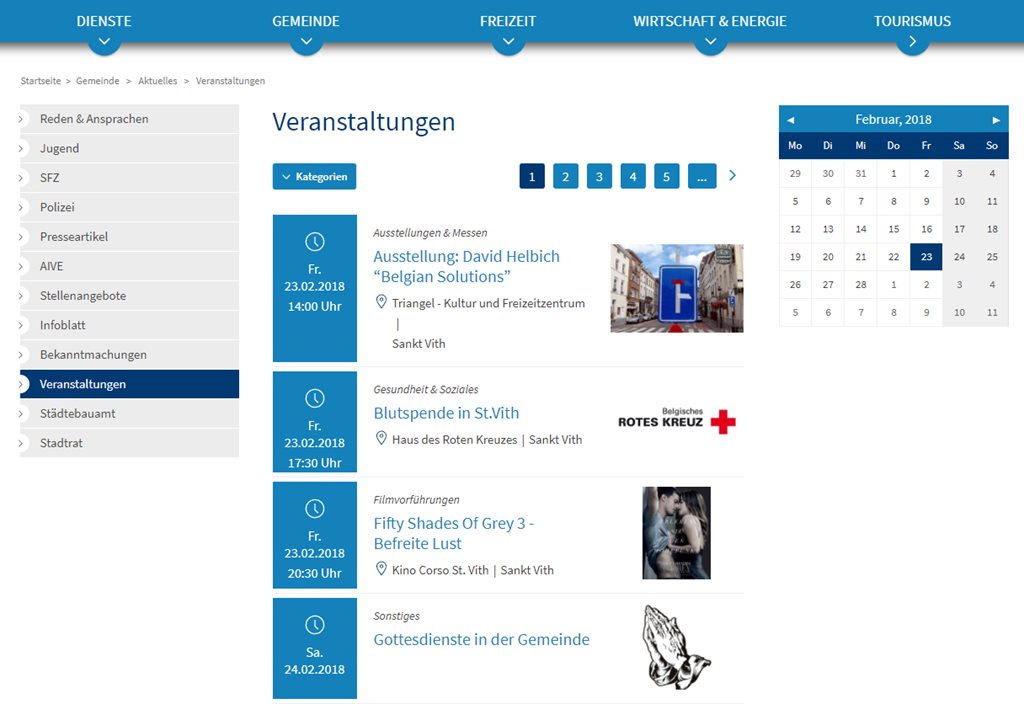Go to previous month in calendar
The image size is (1024, 704).
point(791,120)
